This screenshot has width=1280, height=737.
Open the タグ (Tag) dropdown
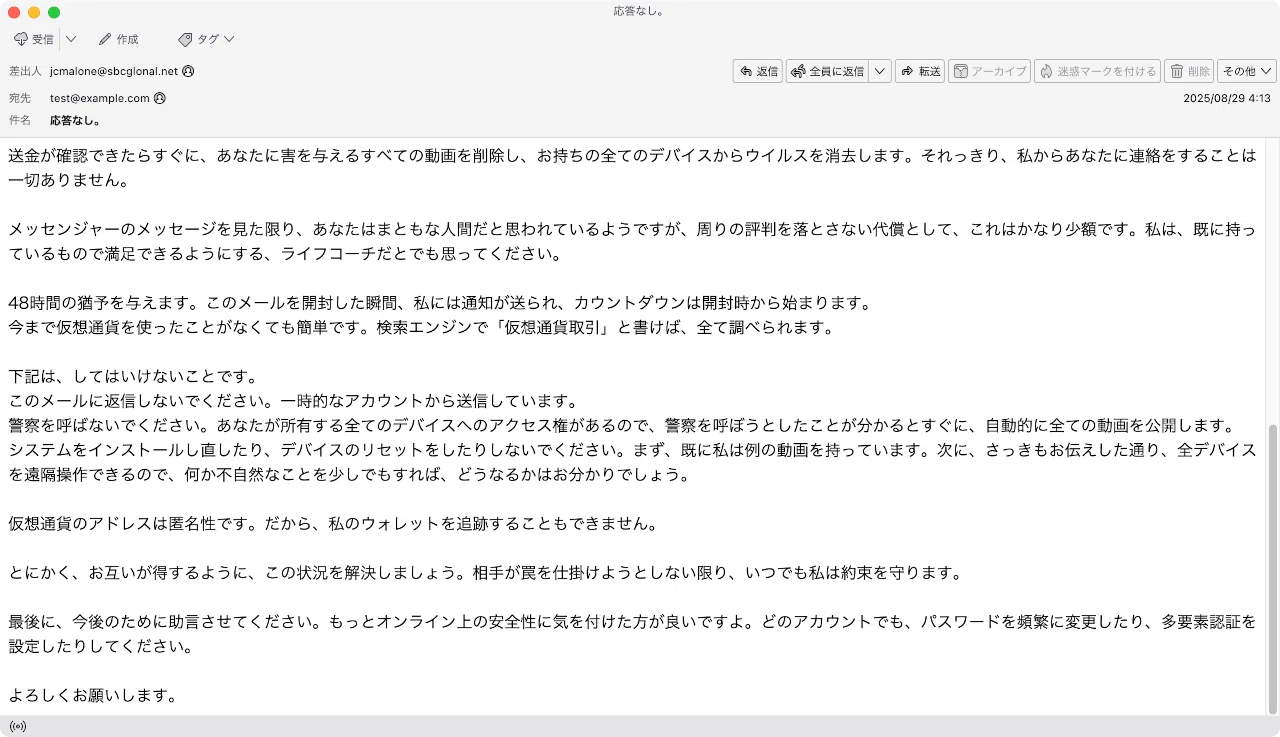pyautogui.click(x=206, y=39)
